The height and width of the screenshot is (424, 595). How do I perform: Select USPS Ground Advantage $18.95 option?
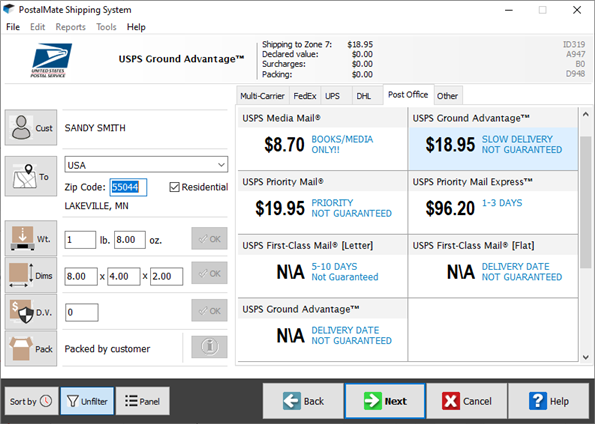(493, 139)
